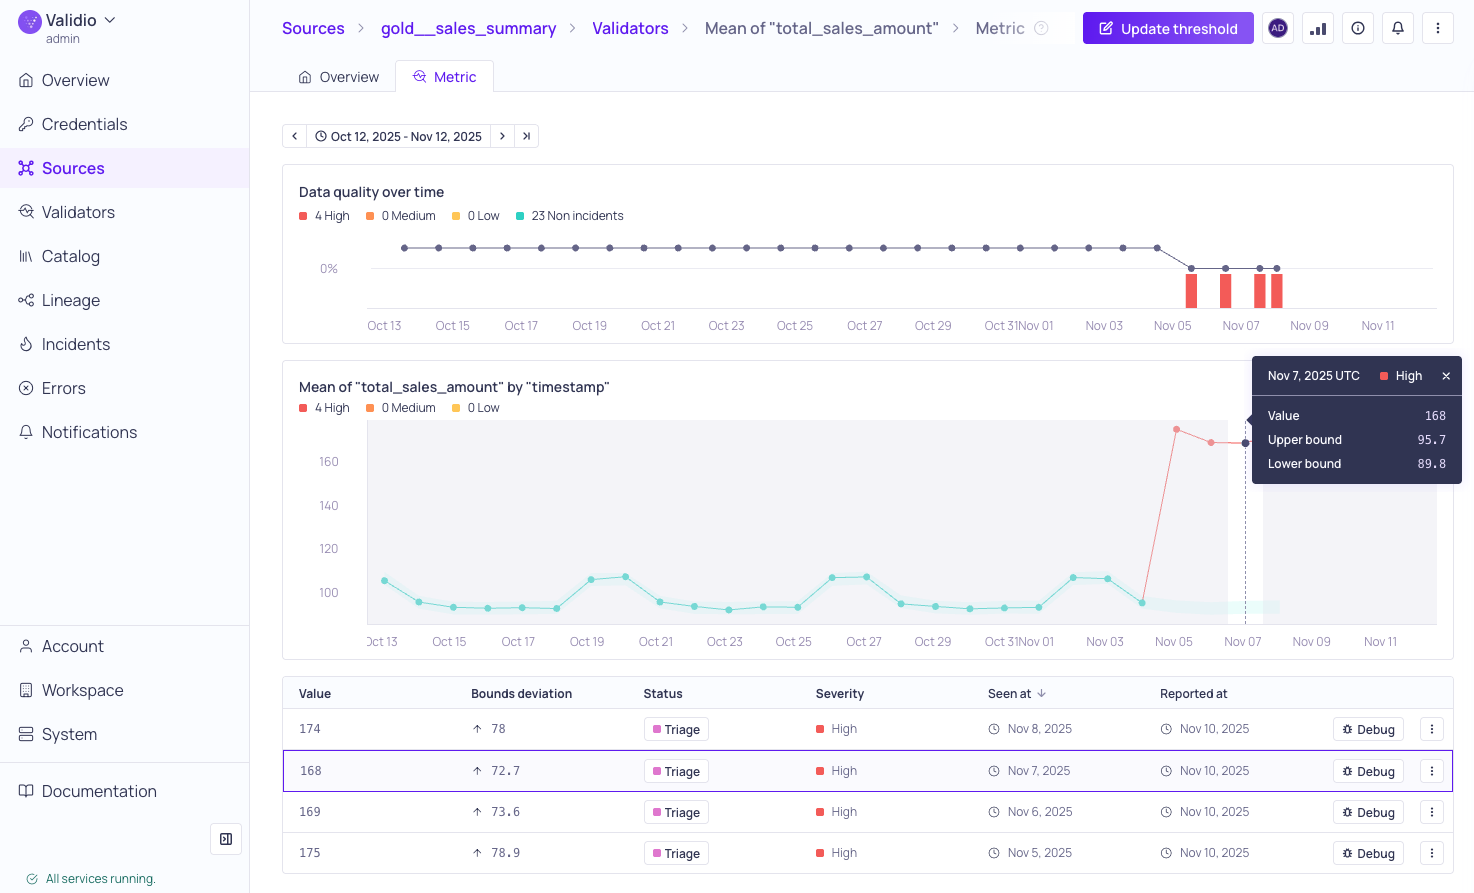Click the Value column header
Viewport: 1474px width, 893px height.
click(315, 693)
